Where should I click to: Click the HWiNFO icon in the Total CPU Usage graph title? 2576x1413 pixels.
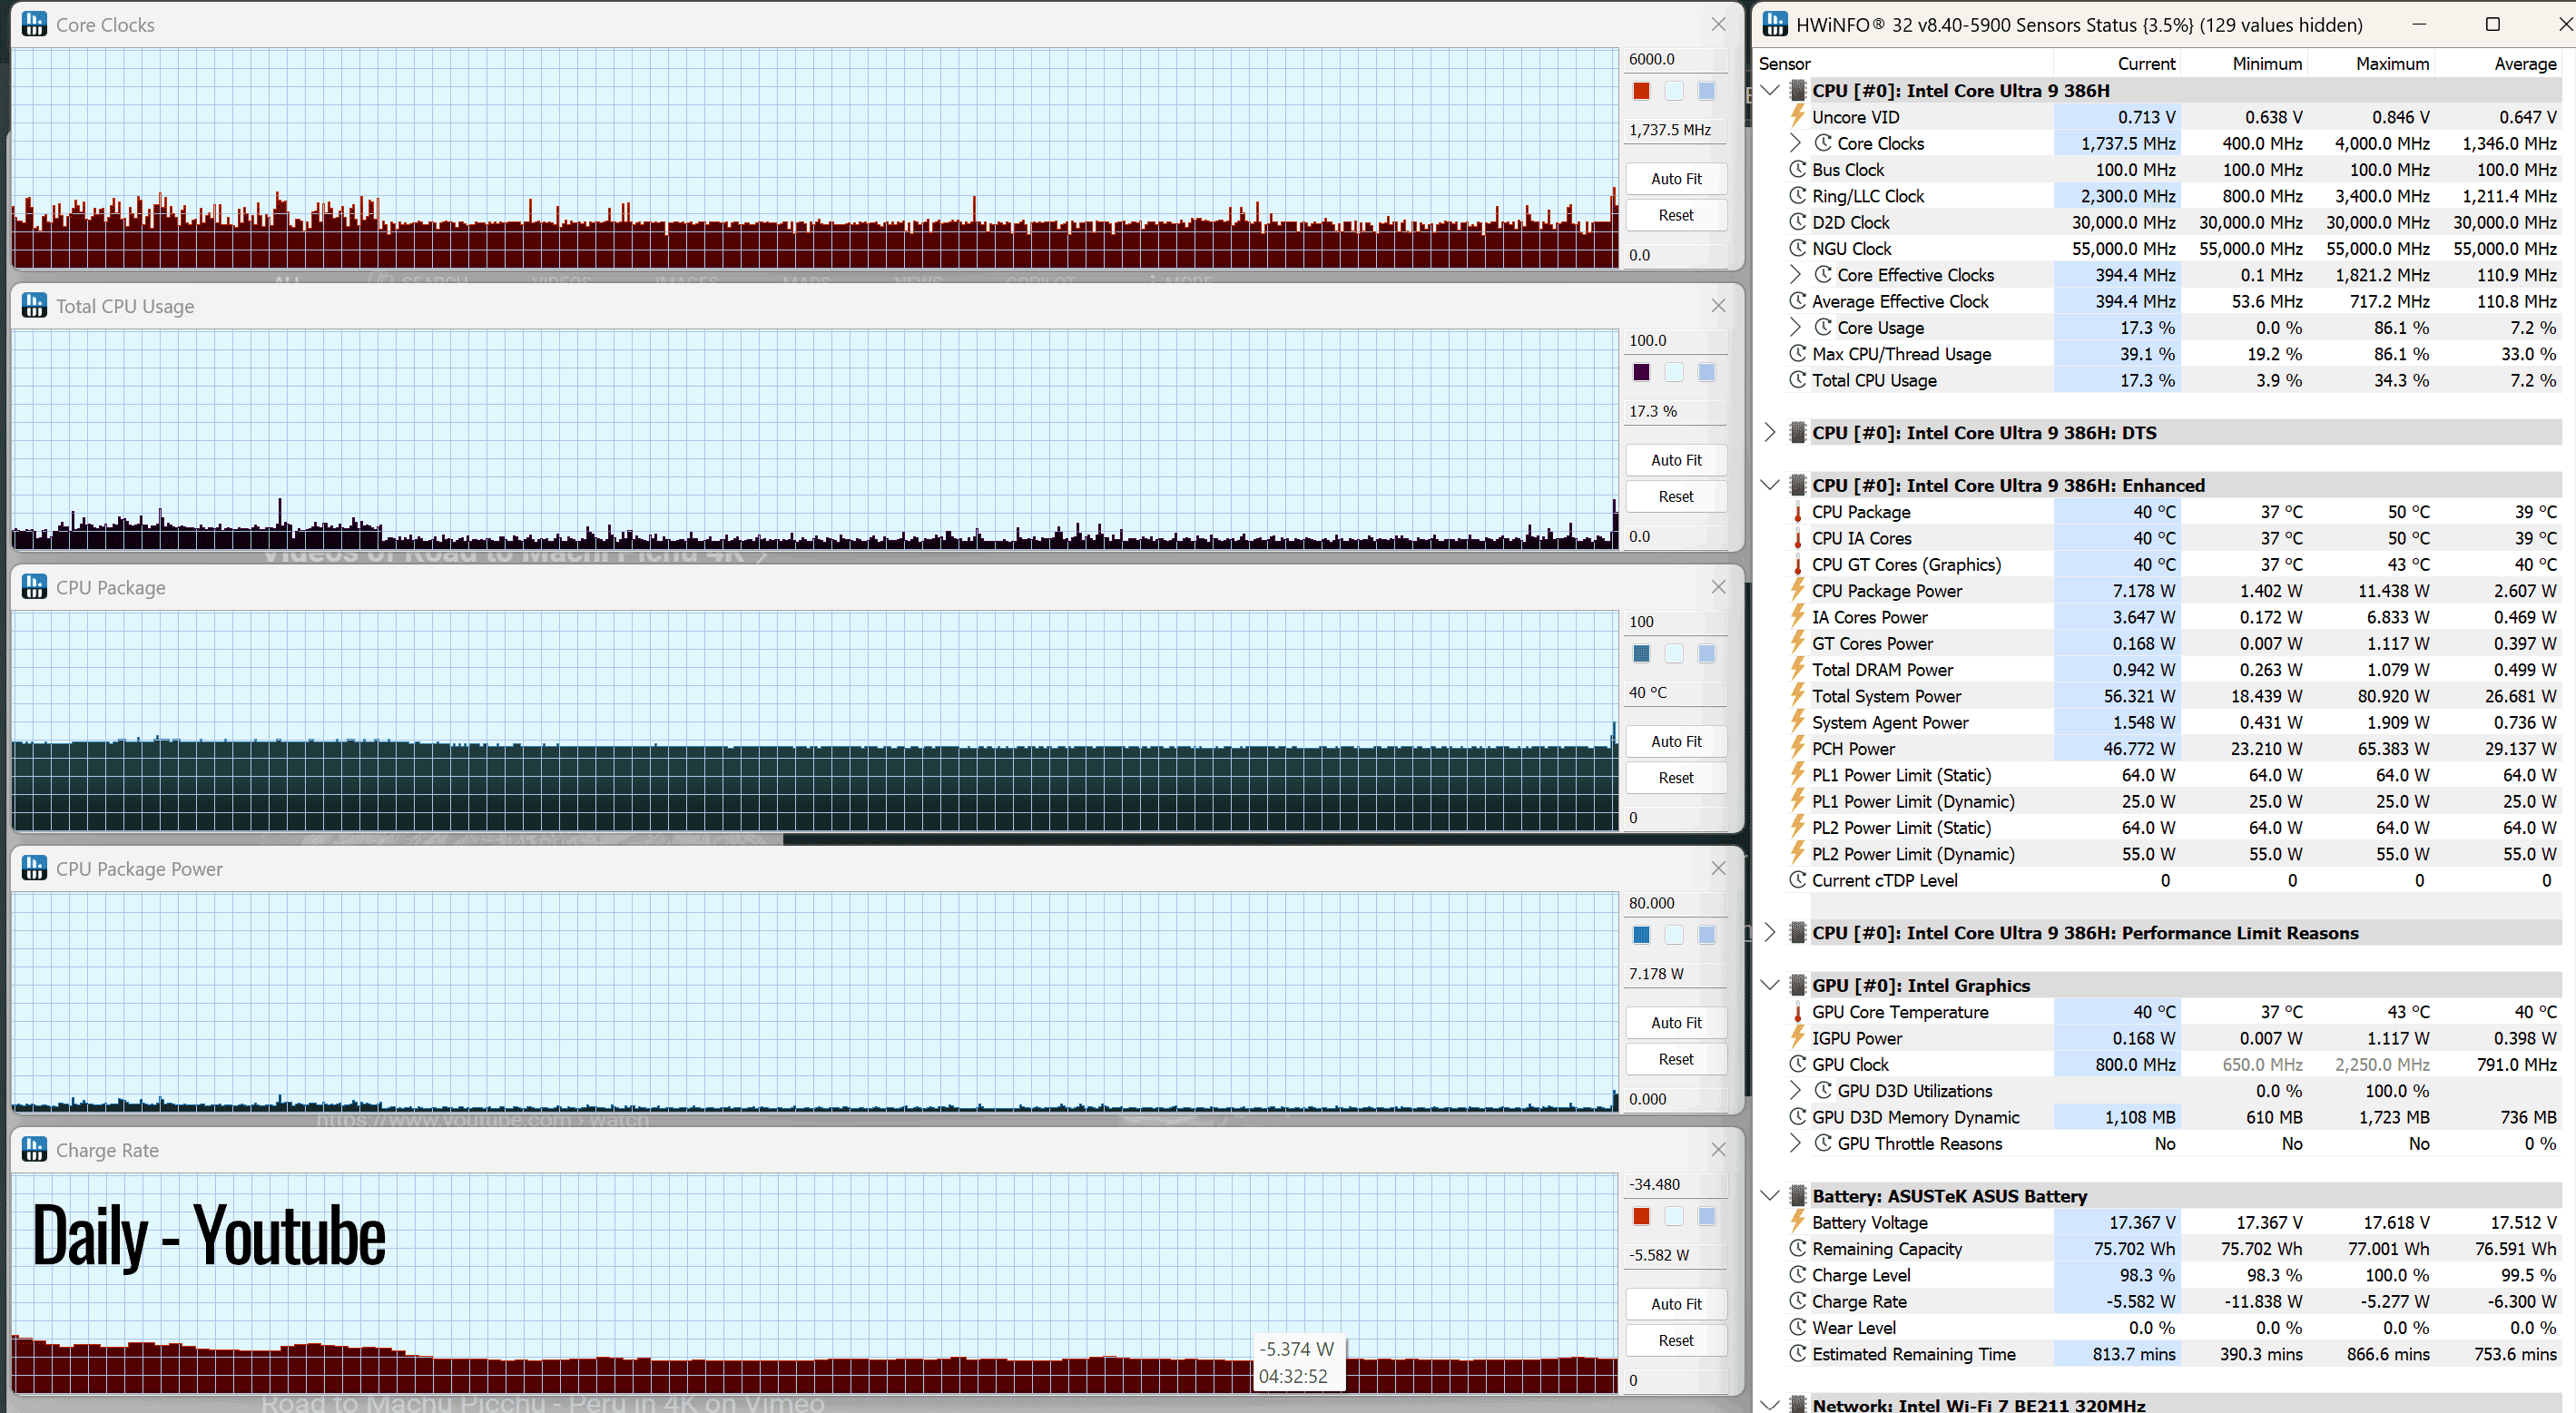(34, 305)
